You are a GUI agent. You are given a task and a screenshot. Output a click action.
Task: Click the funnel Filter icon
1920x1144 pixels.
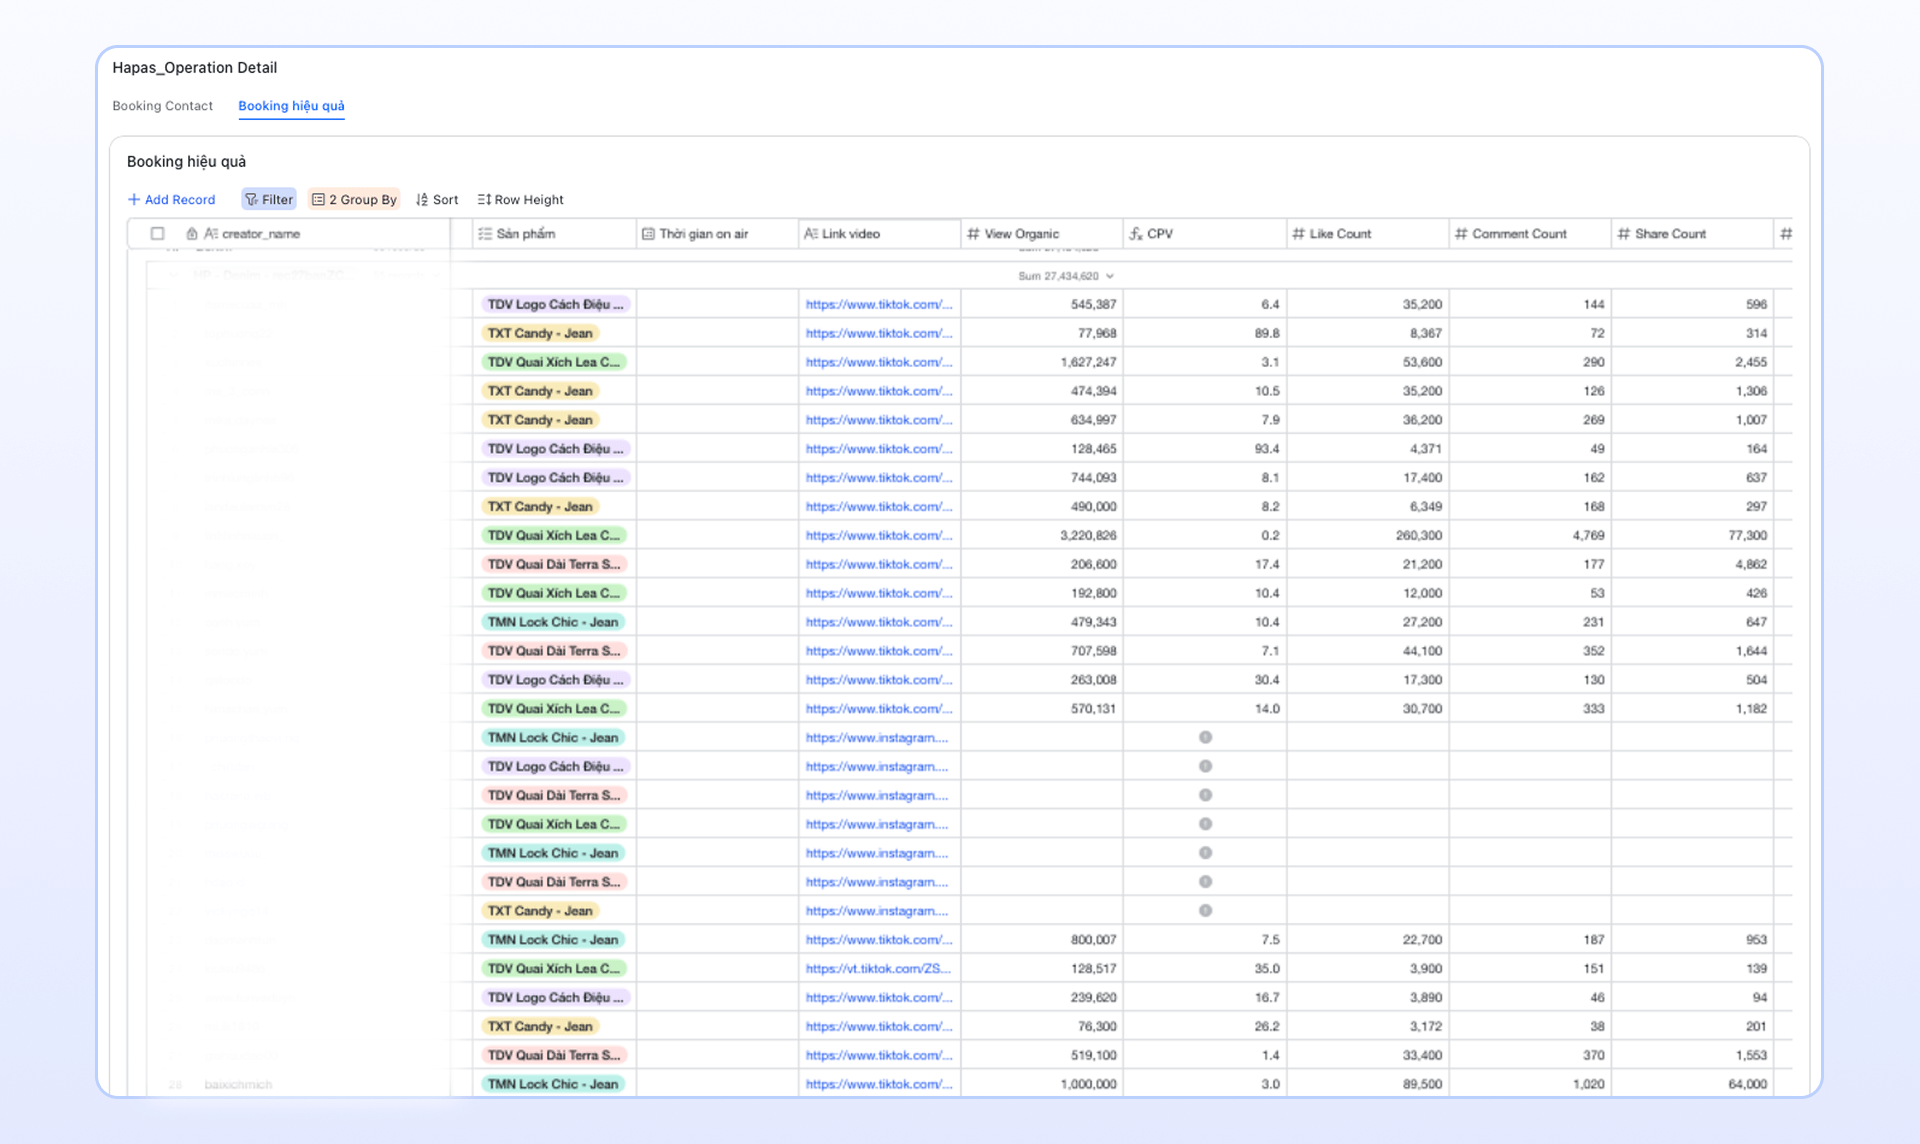(x=252, y=200)
